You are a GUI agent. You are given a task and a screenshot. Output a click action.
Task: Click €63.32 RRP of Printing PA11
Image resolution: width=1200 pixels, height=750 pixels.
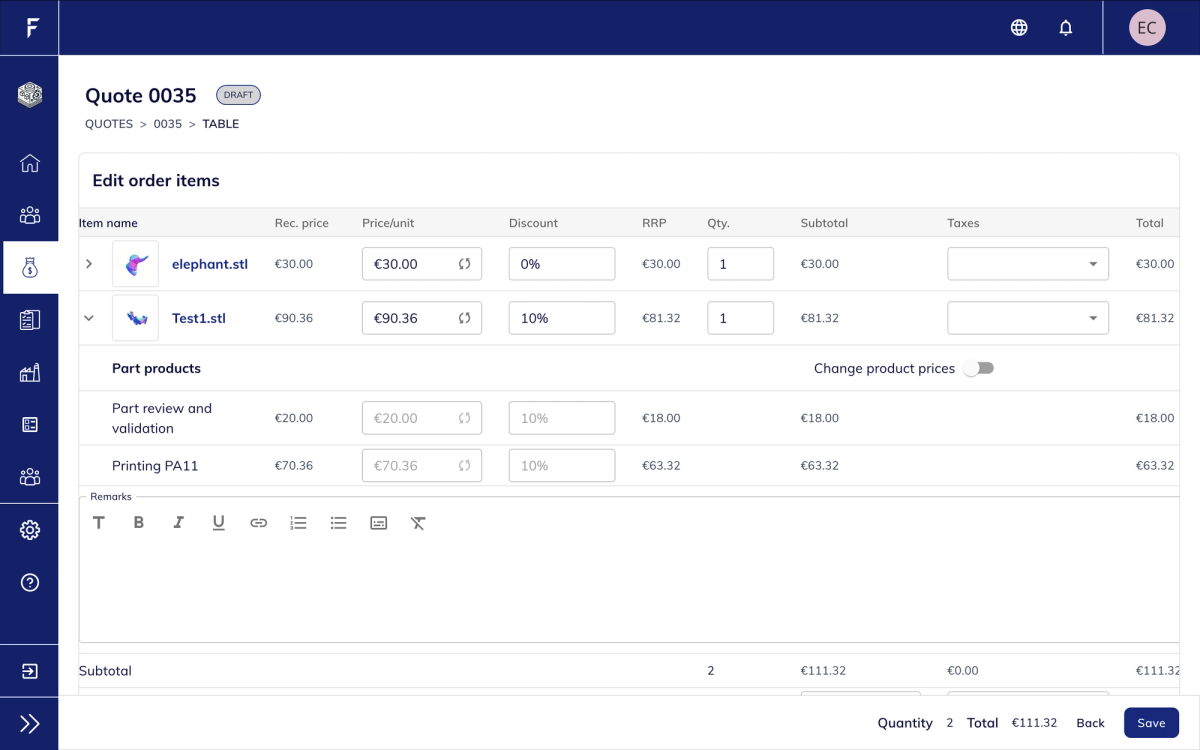(661, 465)
